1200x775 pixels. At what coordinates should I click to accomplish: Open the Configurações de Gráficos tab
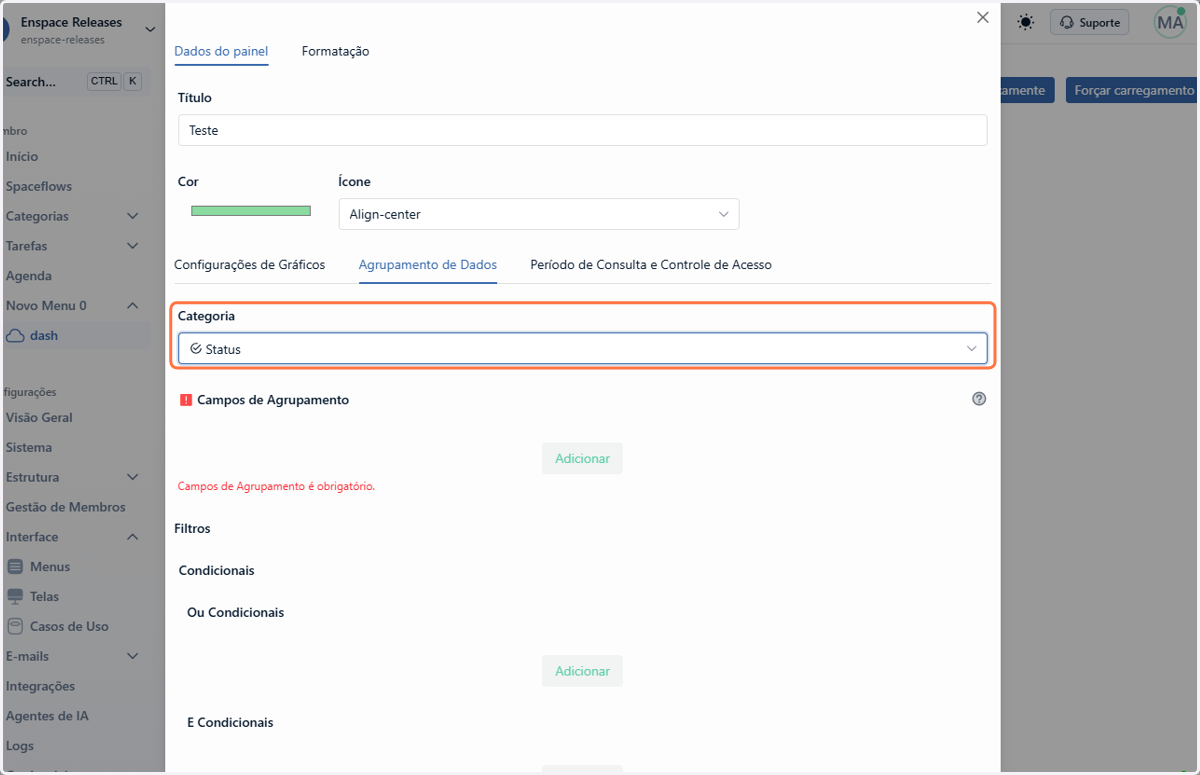click(x=250, y=265)
